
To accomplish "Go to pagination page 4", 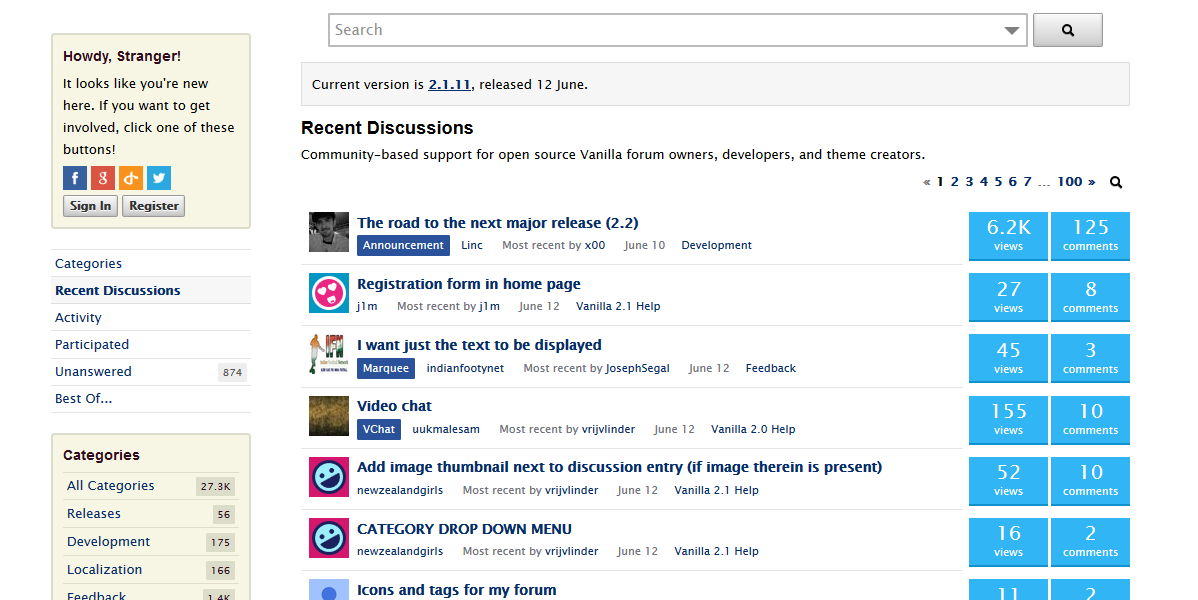I will click(x=983, y=182).
